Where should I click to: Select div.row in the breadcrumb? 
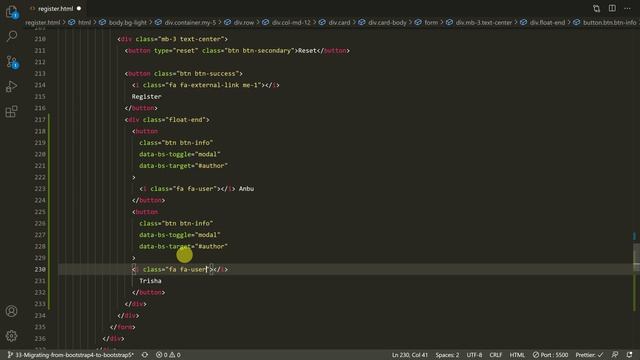244,22
